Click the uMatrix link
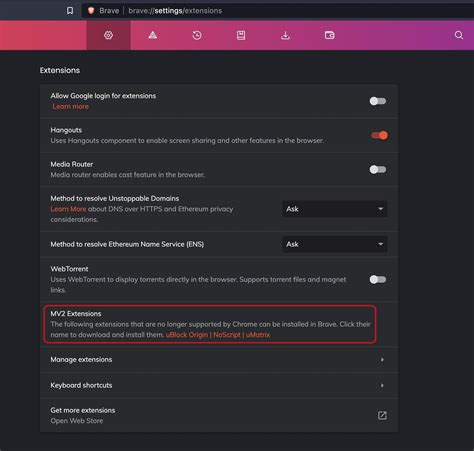Viewport: 474px width, 451px height. (x=258, y=335)
